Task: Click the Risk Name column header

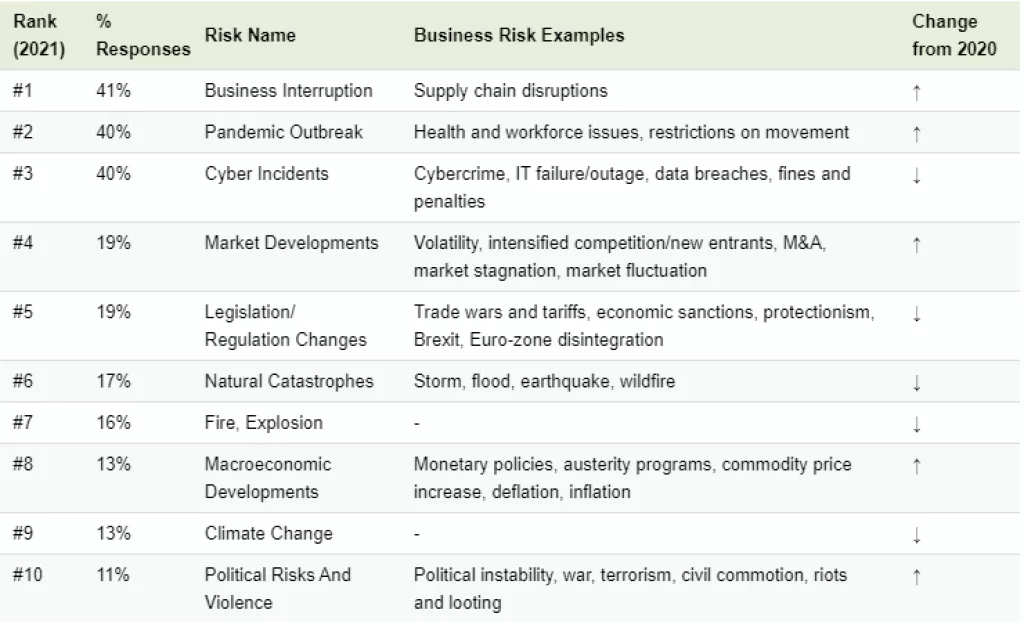Action: pos(250,35)
